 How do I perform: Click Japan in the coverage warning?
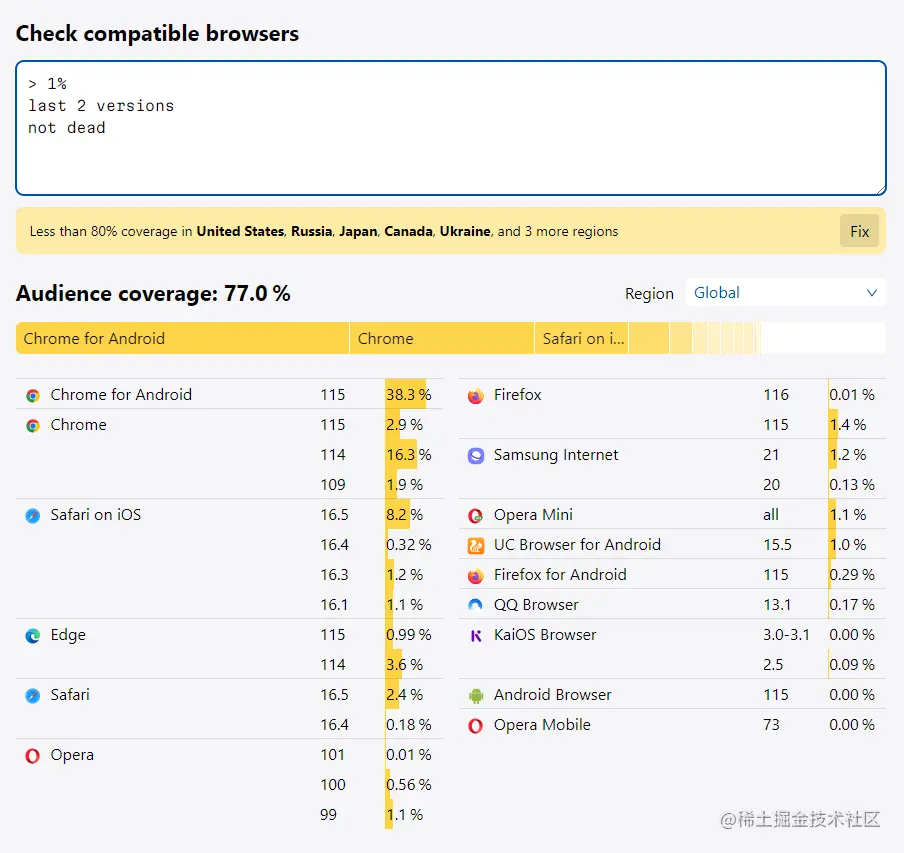(358, 231)
